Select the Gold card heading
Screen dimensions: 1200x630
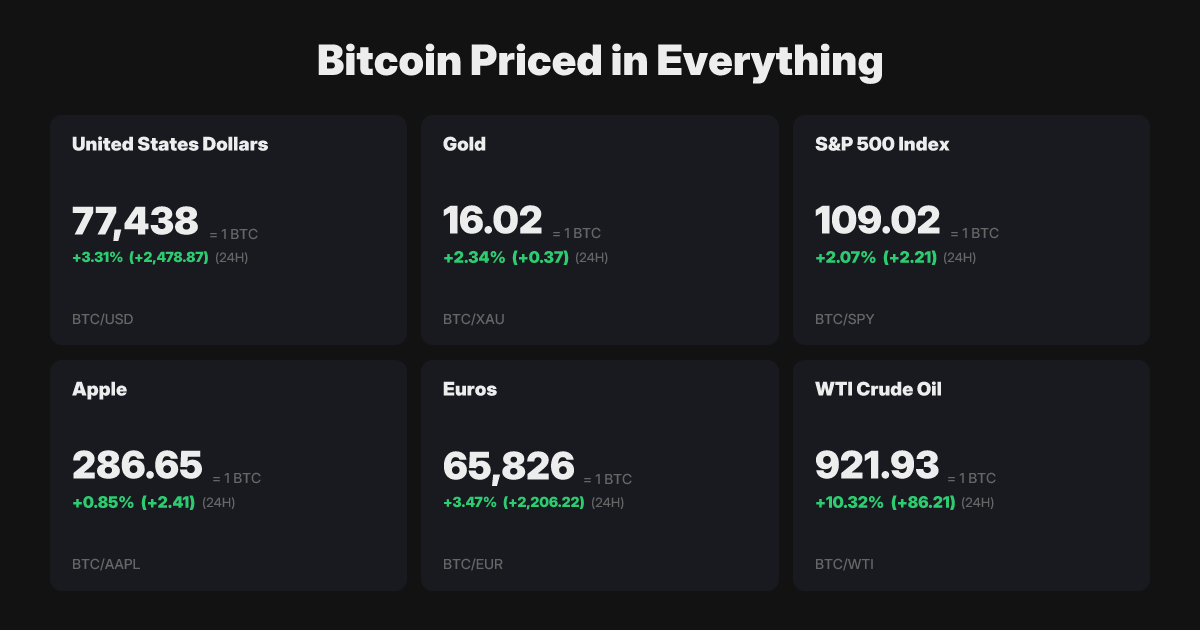coord(464,144)
